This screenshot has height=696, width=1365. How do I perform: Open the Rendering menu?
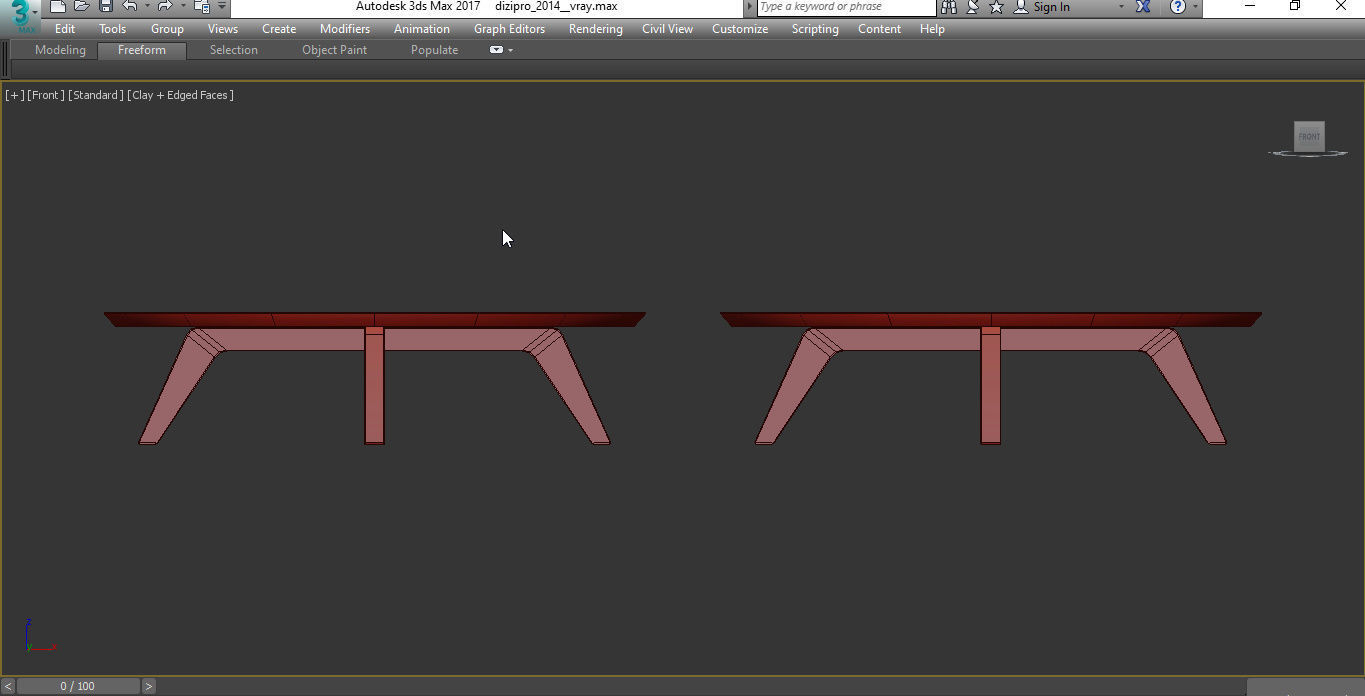pyautogui.click(x=595, y=29)
